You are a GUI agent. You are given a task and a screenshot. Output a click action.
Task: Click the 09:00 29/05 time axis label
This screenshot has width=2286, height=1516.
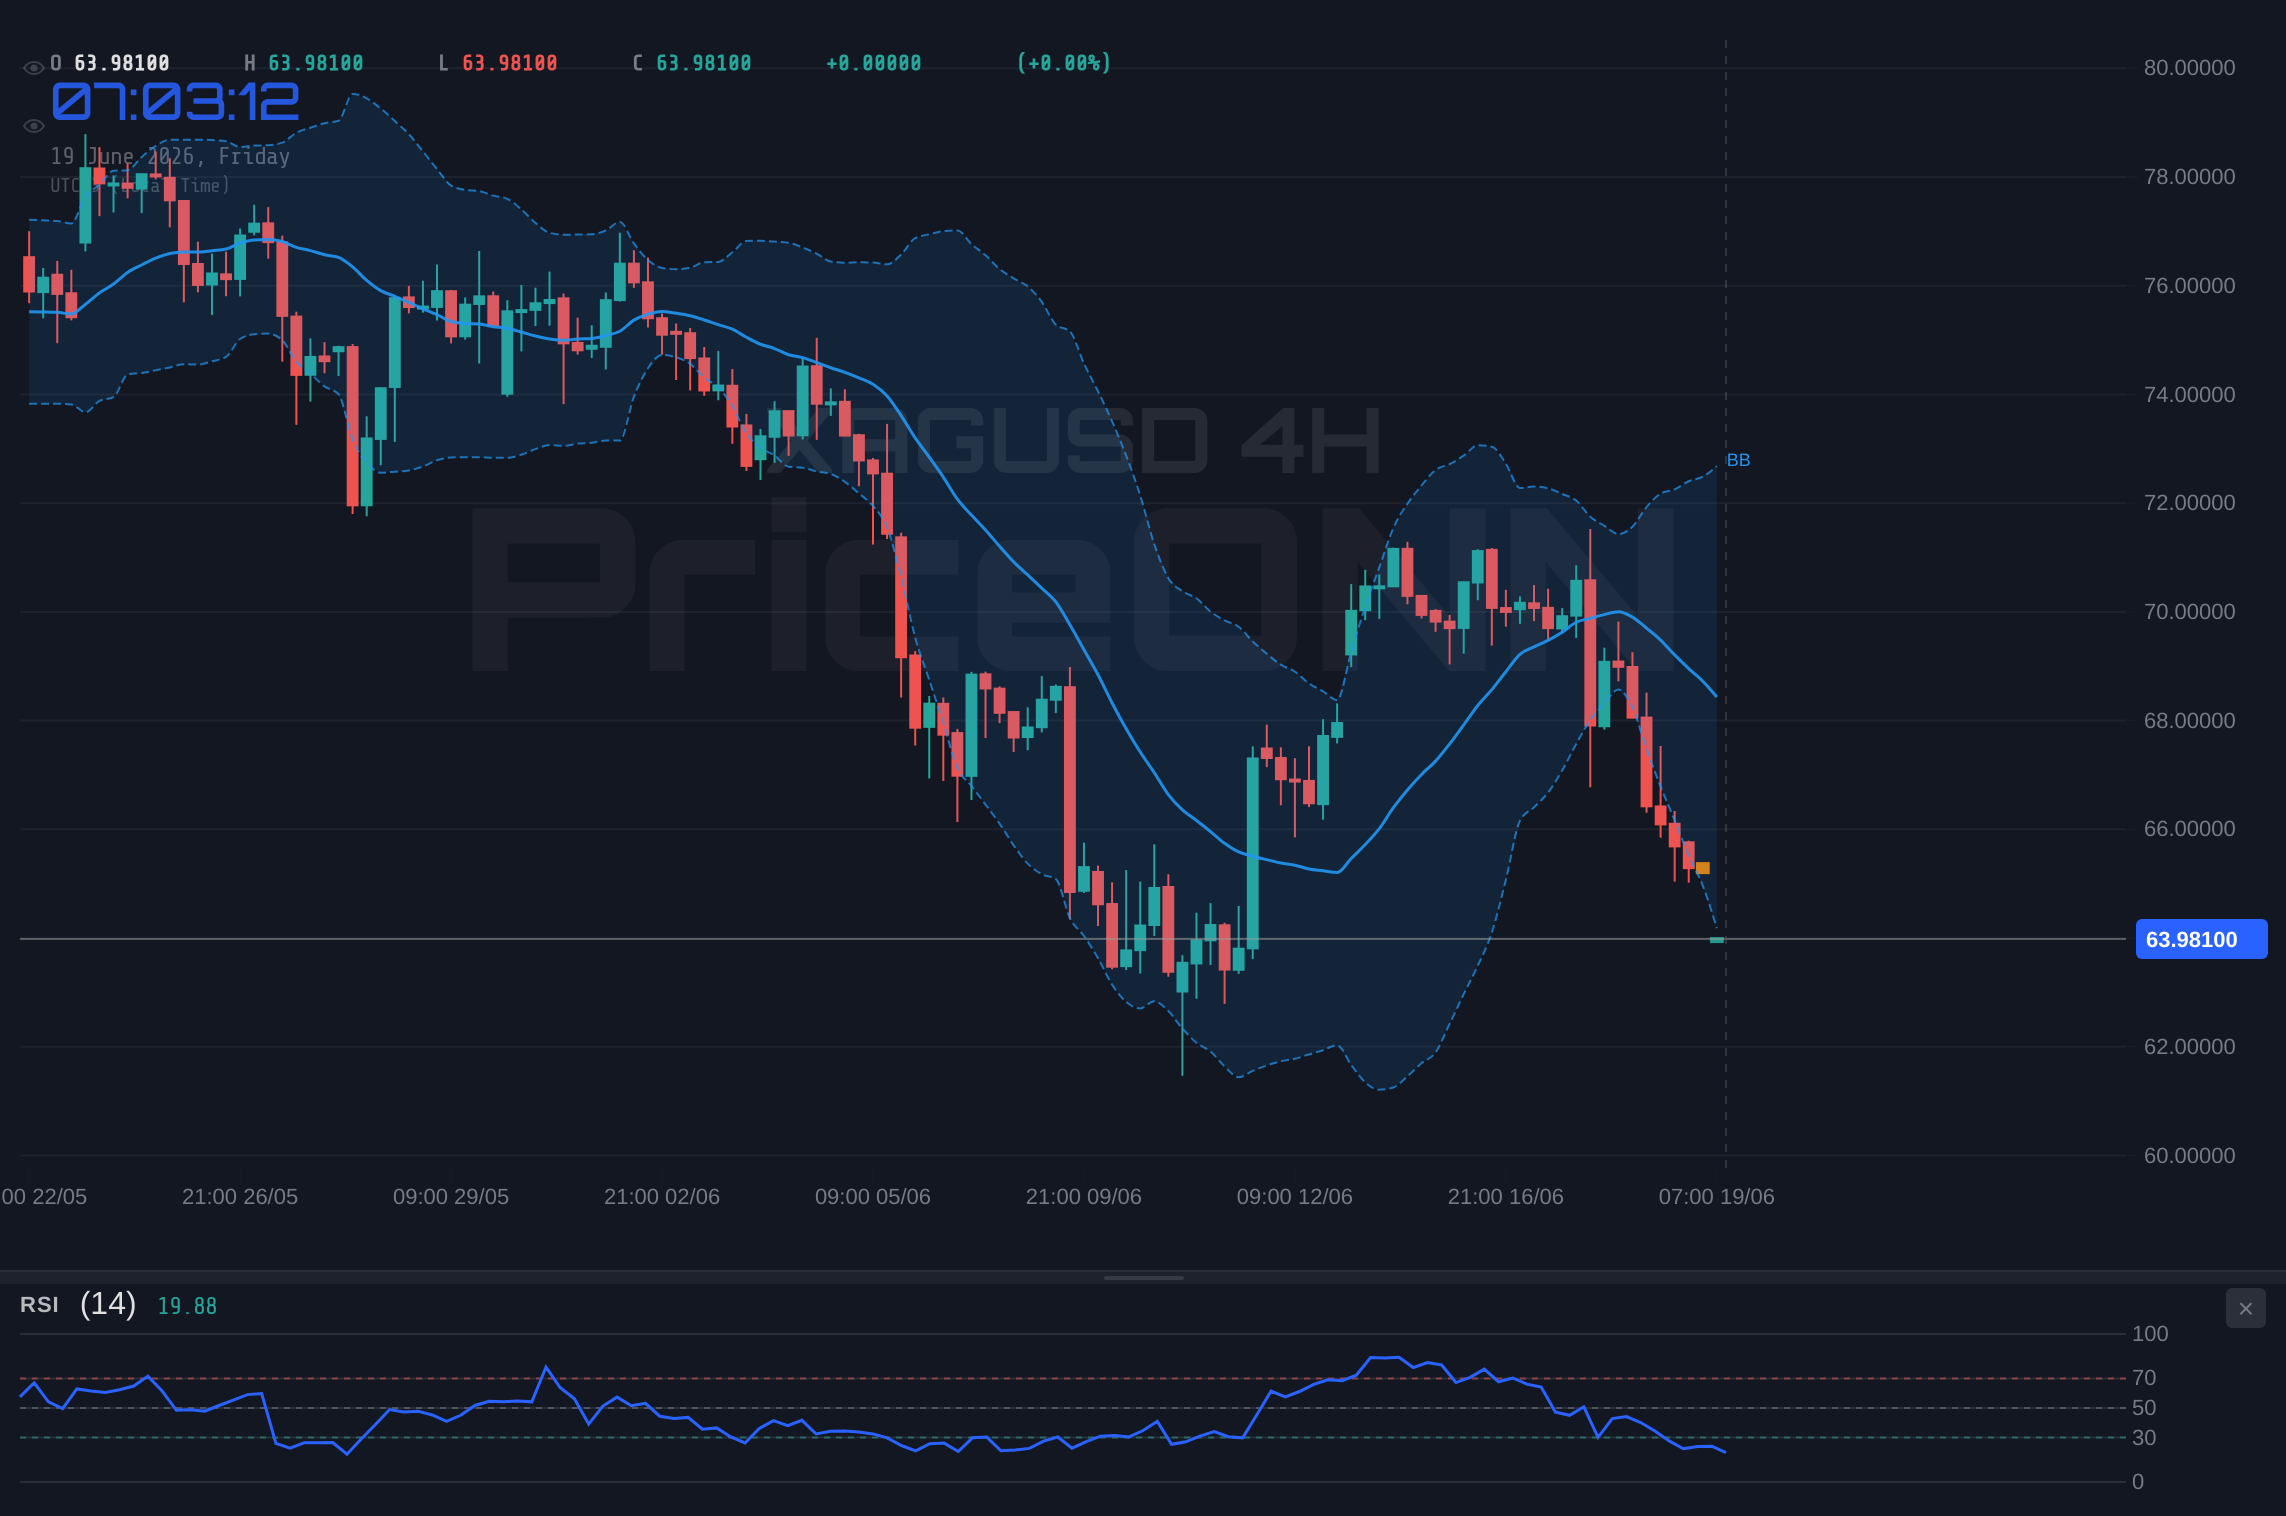click(451, 1197)
